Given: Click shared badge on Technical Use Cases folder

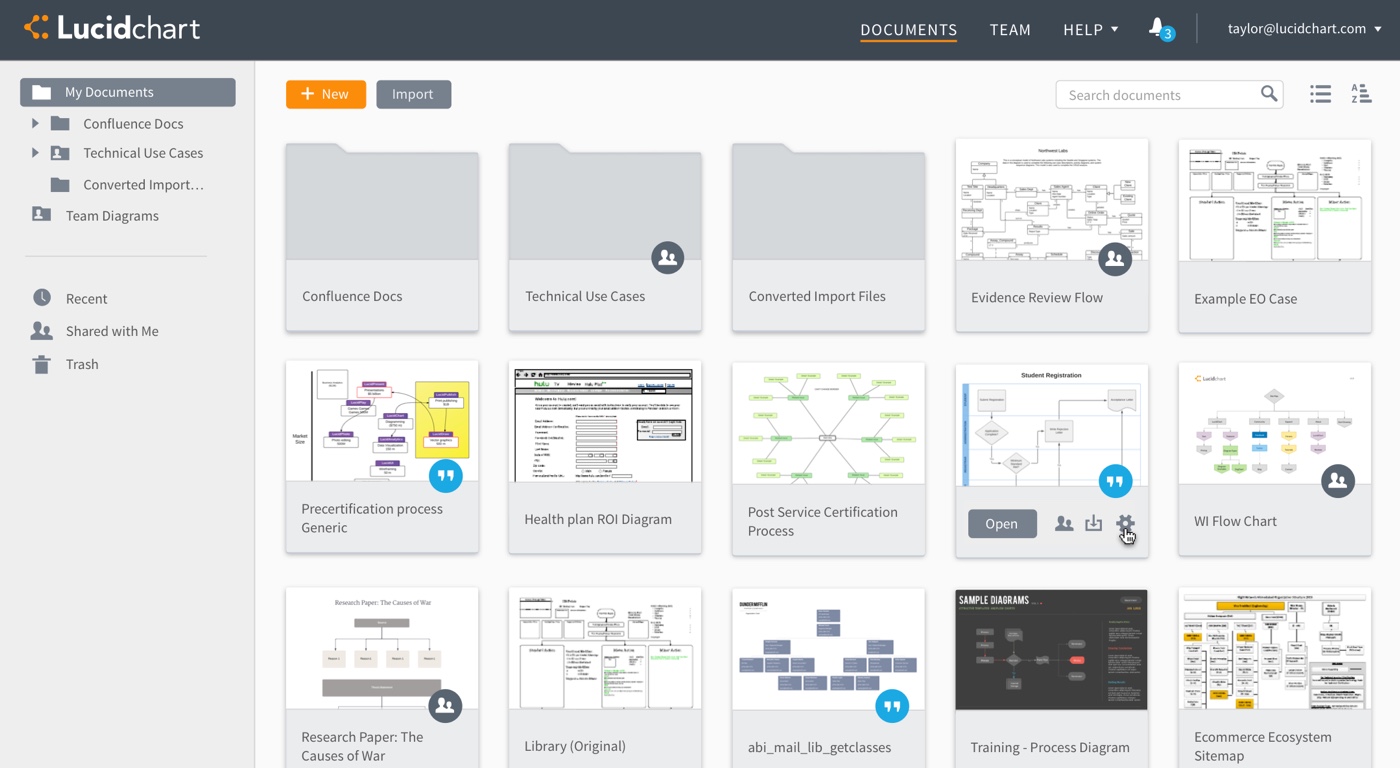Looking at the screenshot, I should click(x=668, y=258).
